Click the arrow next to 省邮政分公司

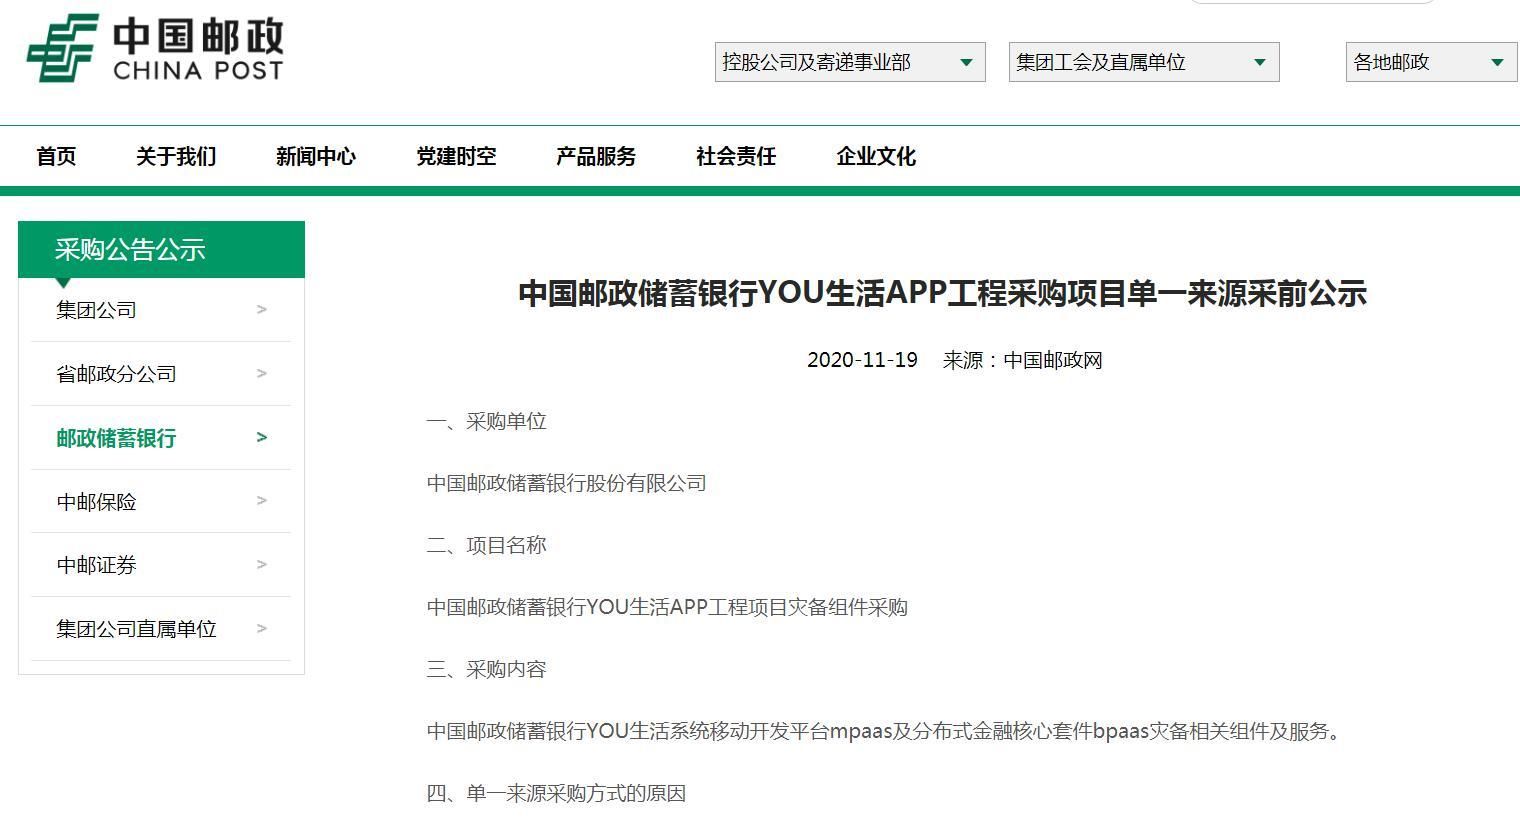[262, 373]
